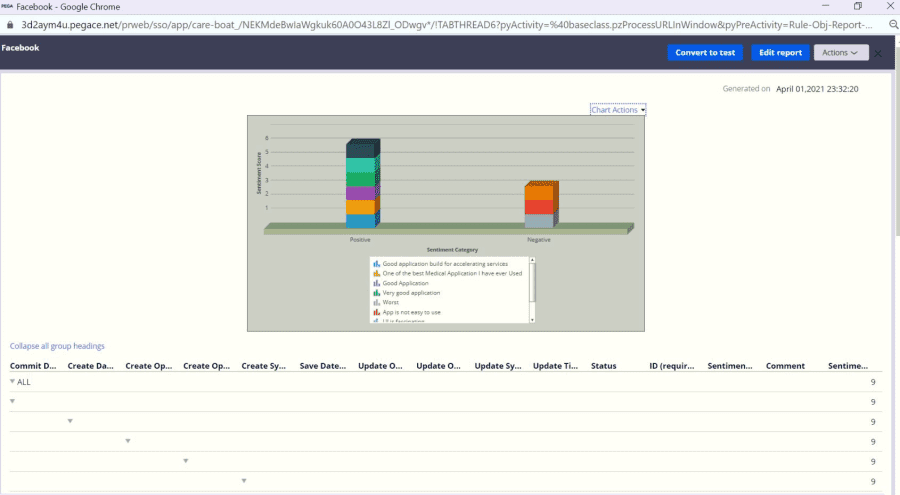Click legend icon for Good Application

pyautogui.click(x=377, y=283)
